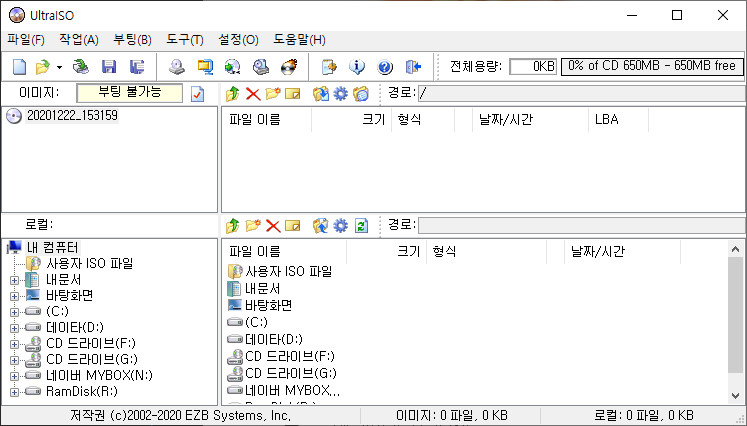Open the 설정(O) menu
The height and width of the screenshot is (426, 747).
click(x=238, y=40)
